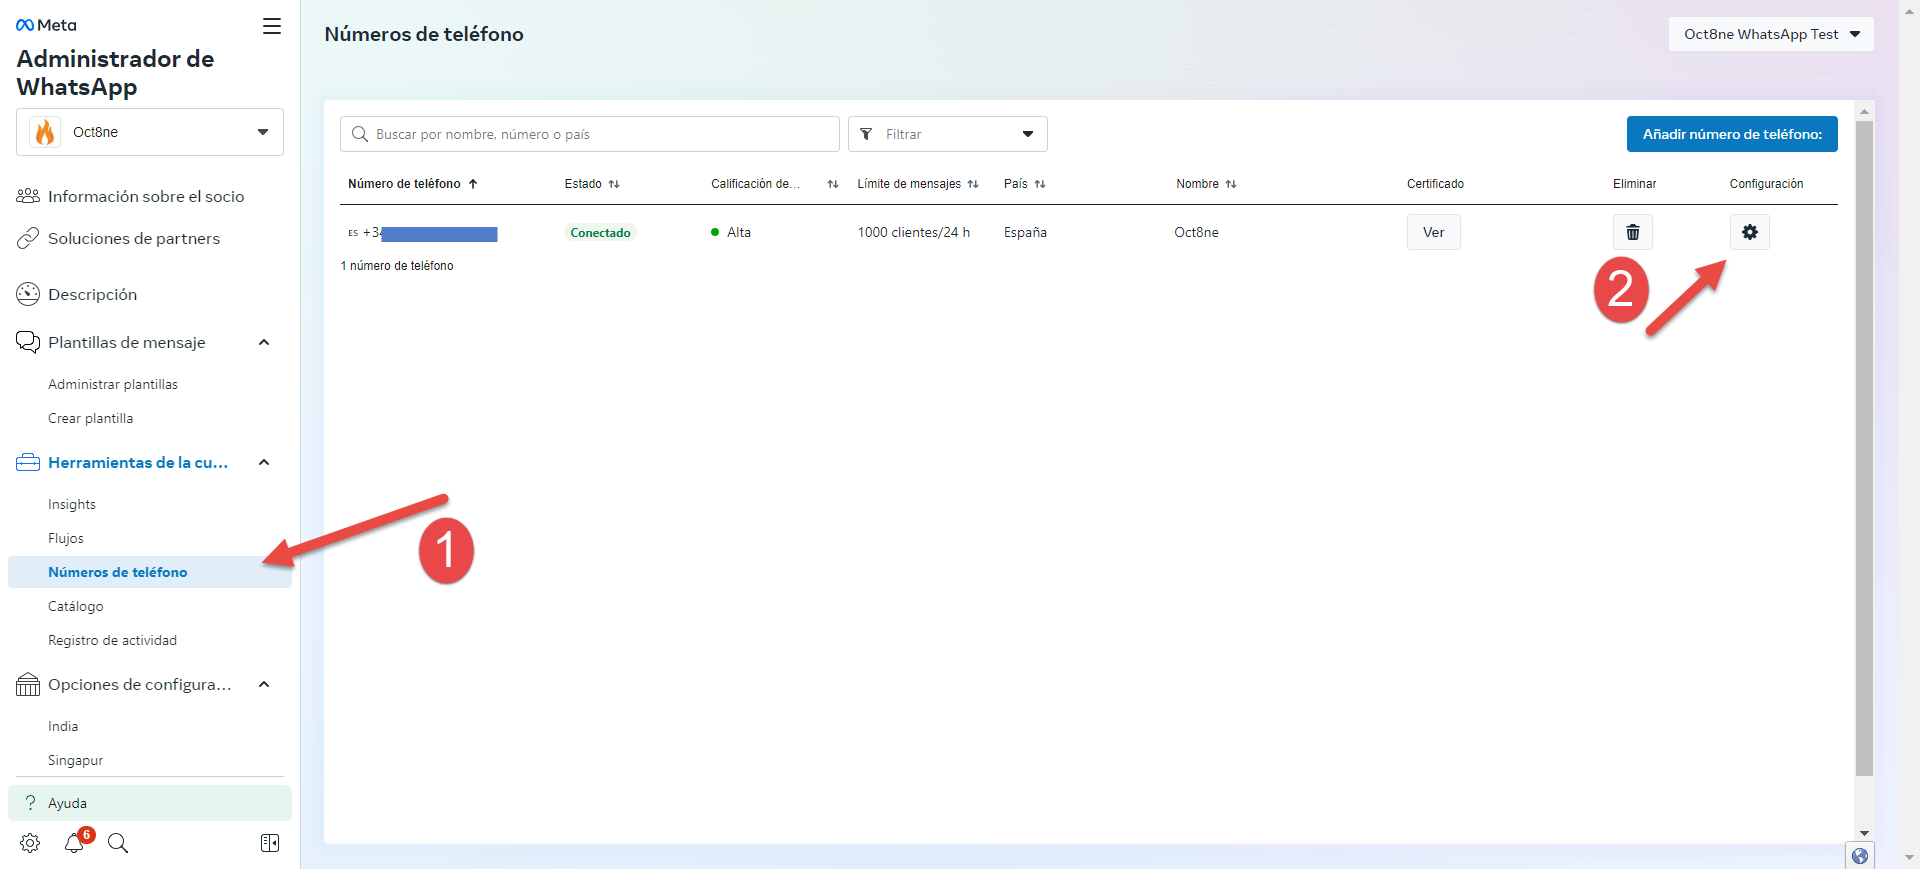This screenshot has width=1920, height=869.
Task: Open the Oct8ne account dropdown
Action: 150,132
